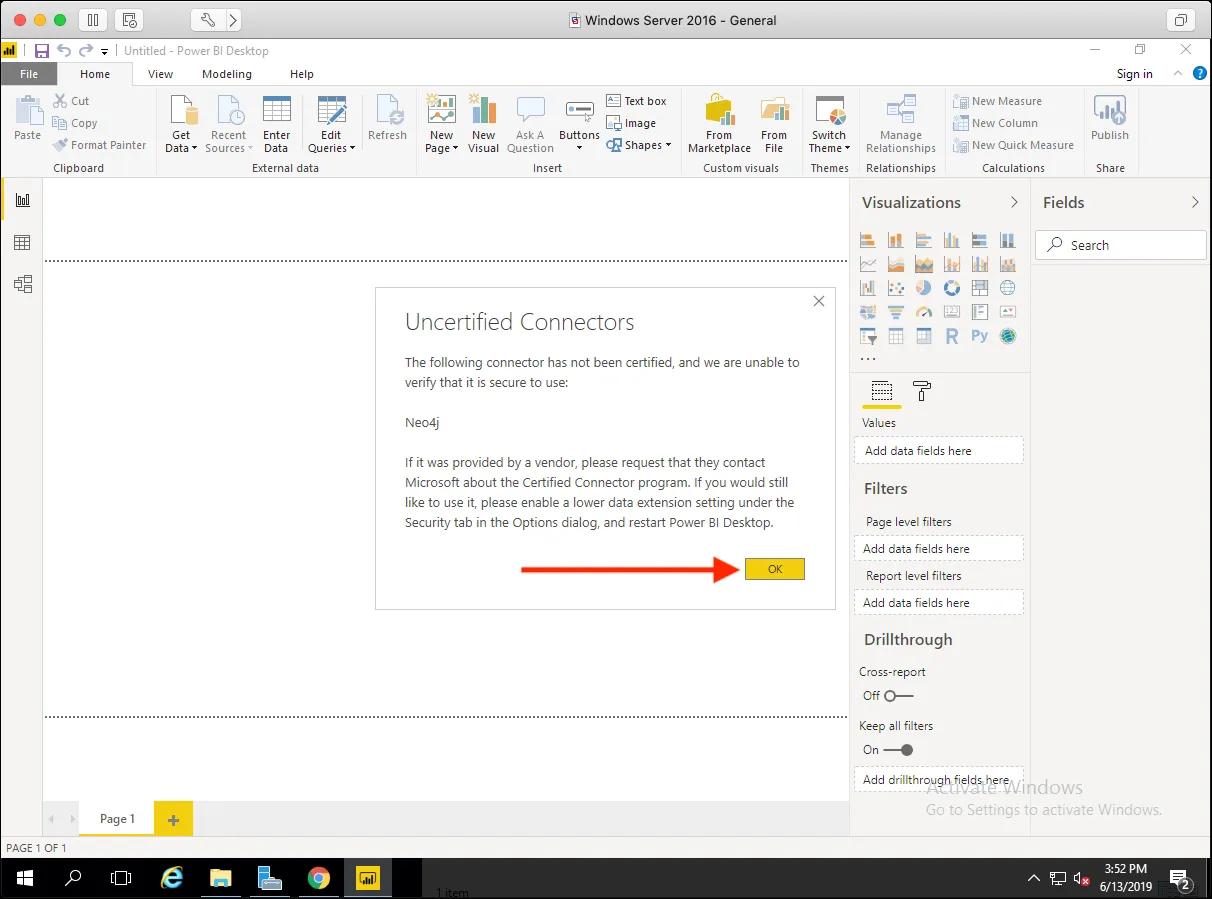Screen dimensions: 1212x899
Task: Click New Quick Measure
Action: point(1013,145)
